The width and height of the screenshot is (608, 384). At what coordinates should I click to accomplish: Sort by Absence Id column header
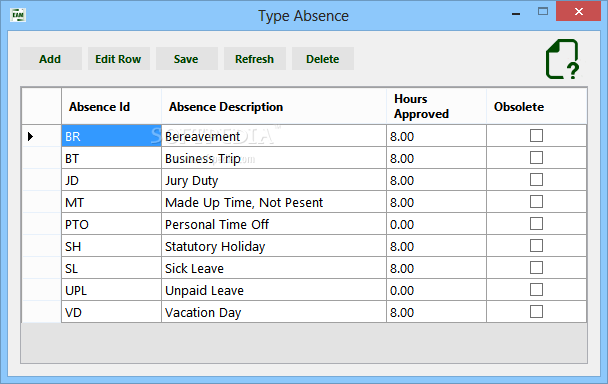(111, 106)
